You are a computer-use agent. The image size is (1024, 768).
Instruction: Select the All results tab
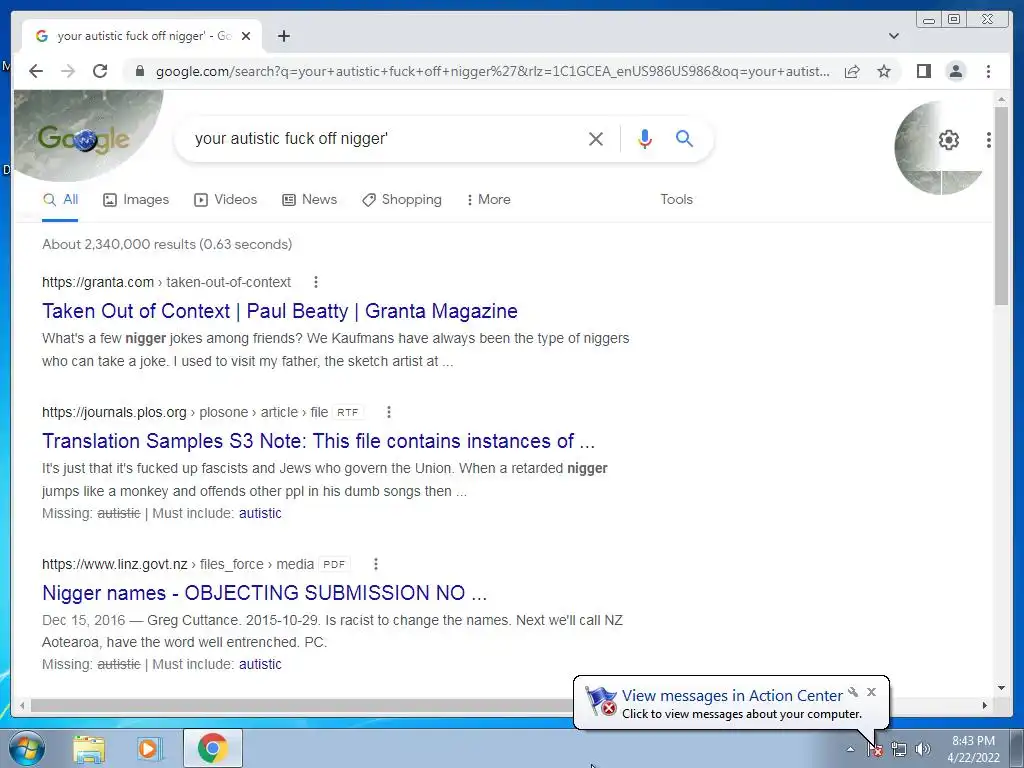[x=60, y=200]
